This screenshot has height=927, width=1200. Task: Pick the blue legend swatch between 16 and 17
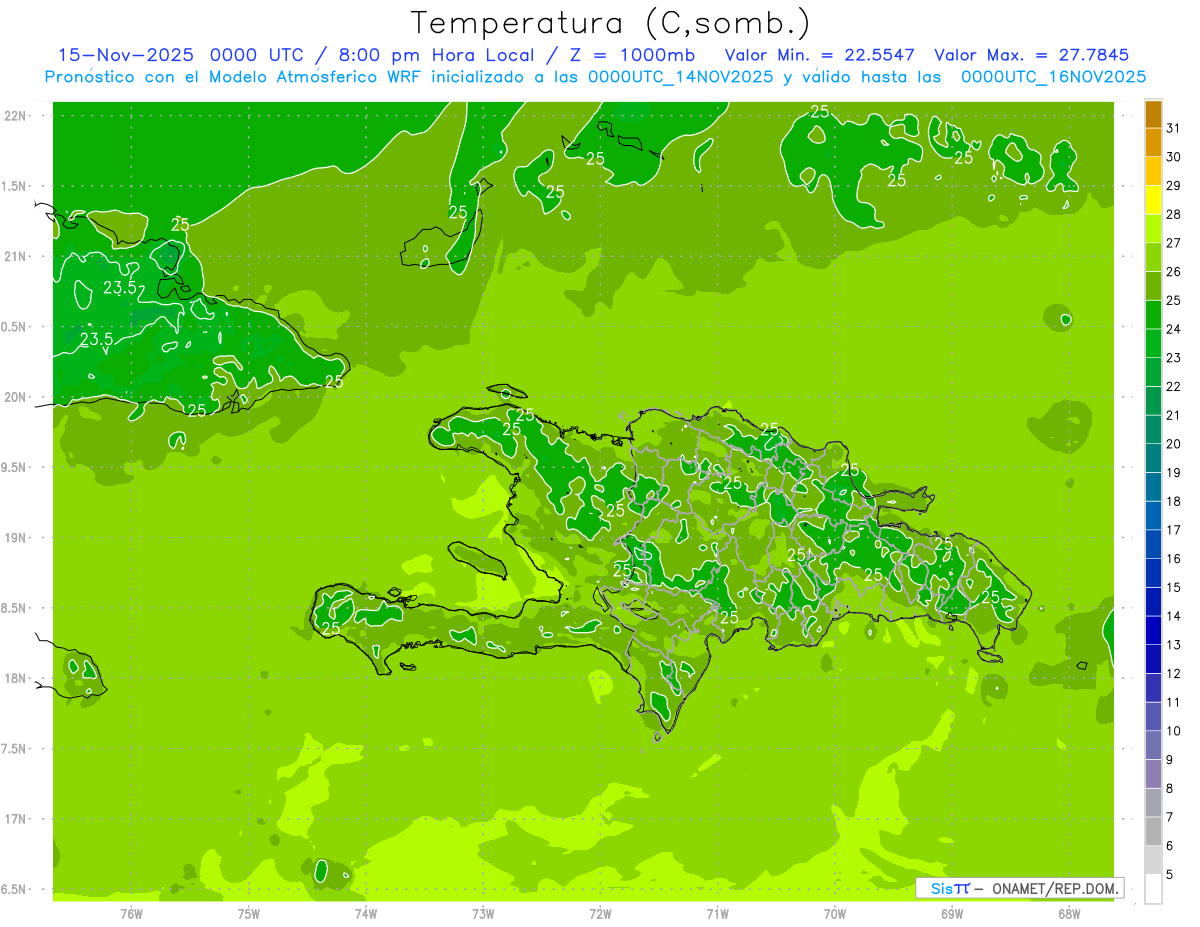pos(1153,544)
